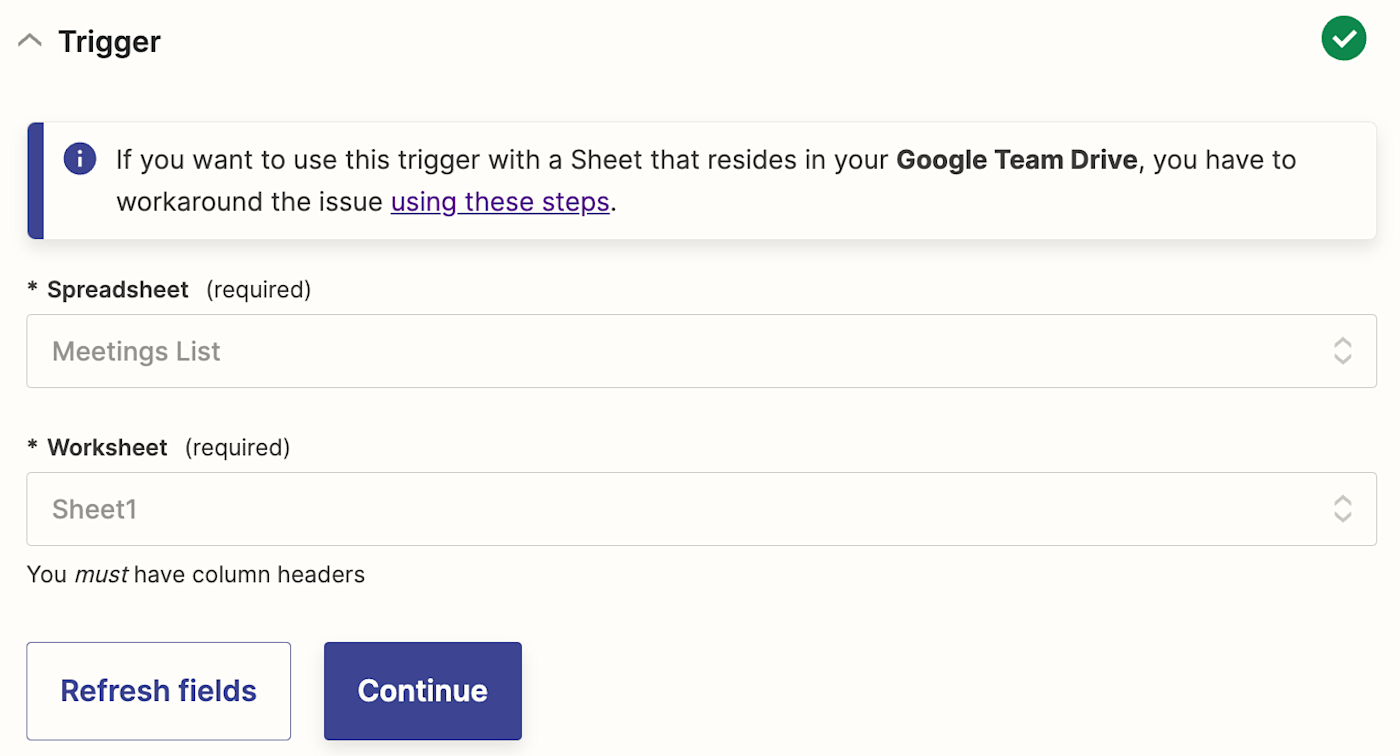Click the Worksheet field's up-down arrows icon
This screenshot has height=756, width=1400.
click(x=1342, y=509)
